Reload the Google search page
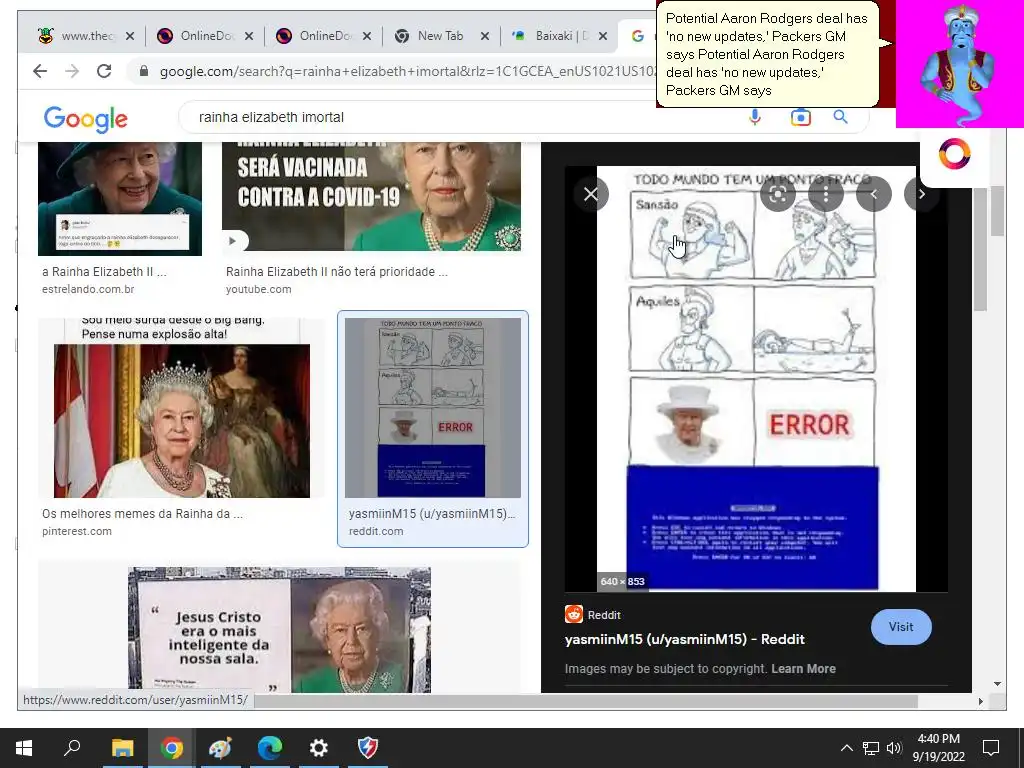Viewport: 1024px width, 768px height. [x=104, y=71]
